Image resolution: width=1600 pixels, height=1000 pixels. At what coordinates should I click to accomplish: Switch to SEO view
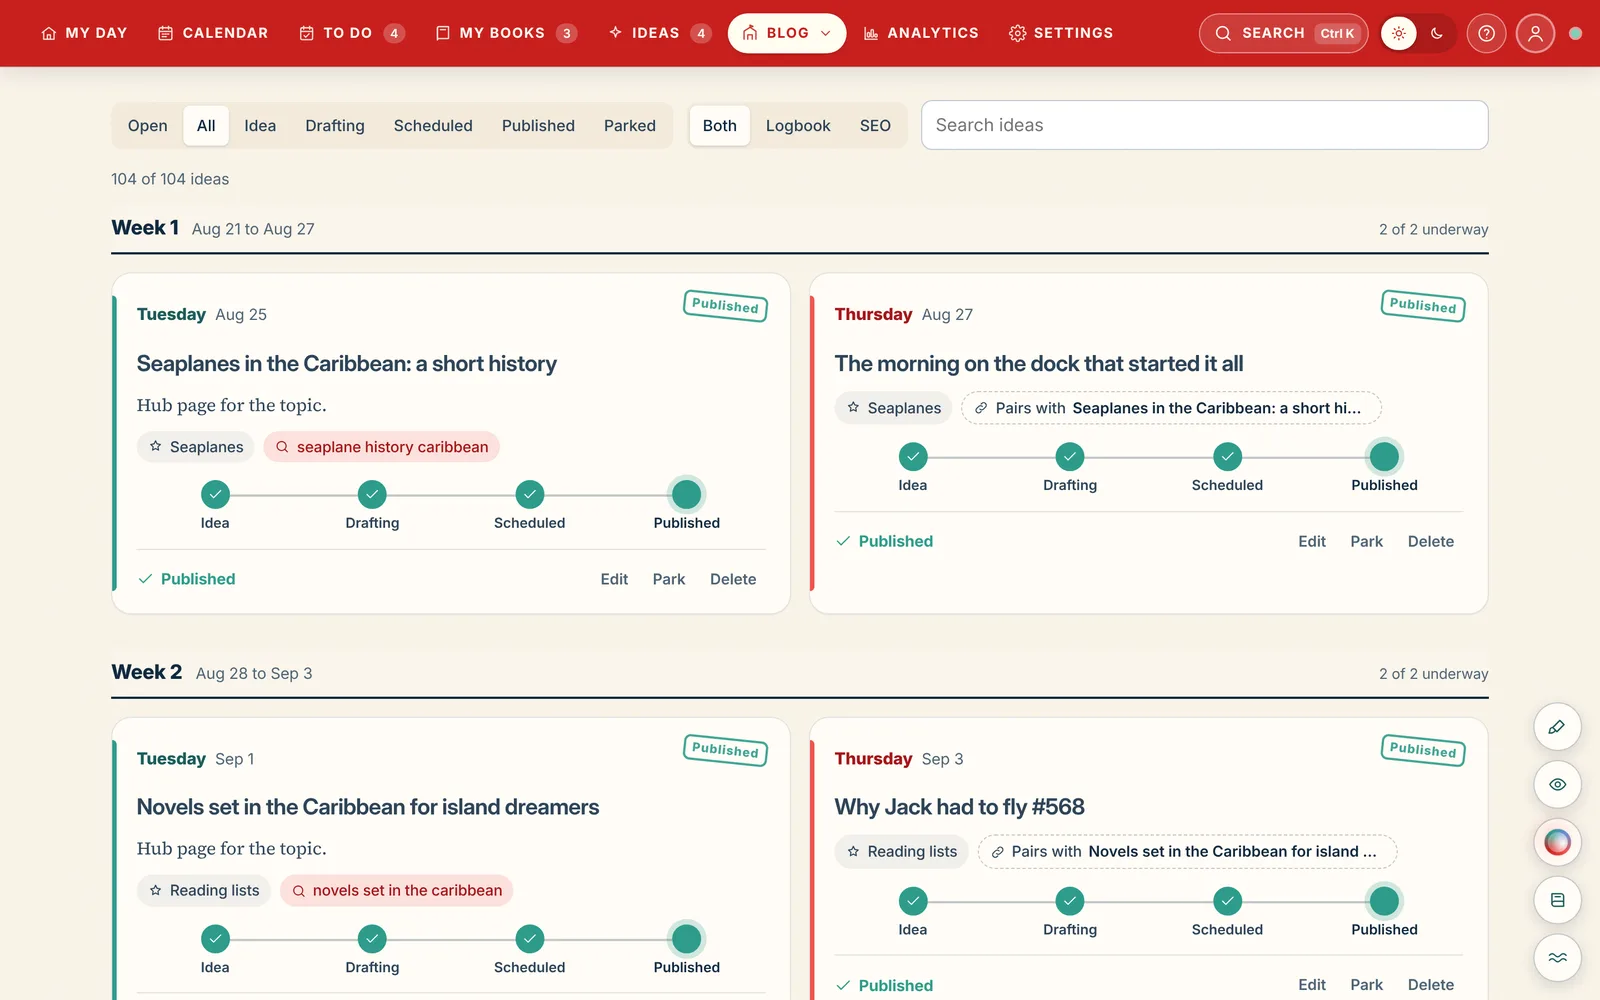pyautogui.click(x=875, y=126)
